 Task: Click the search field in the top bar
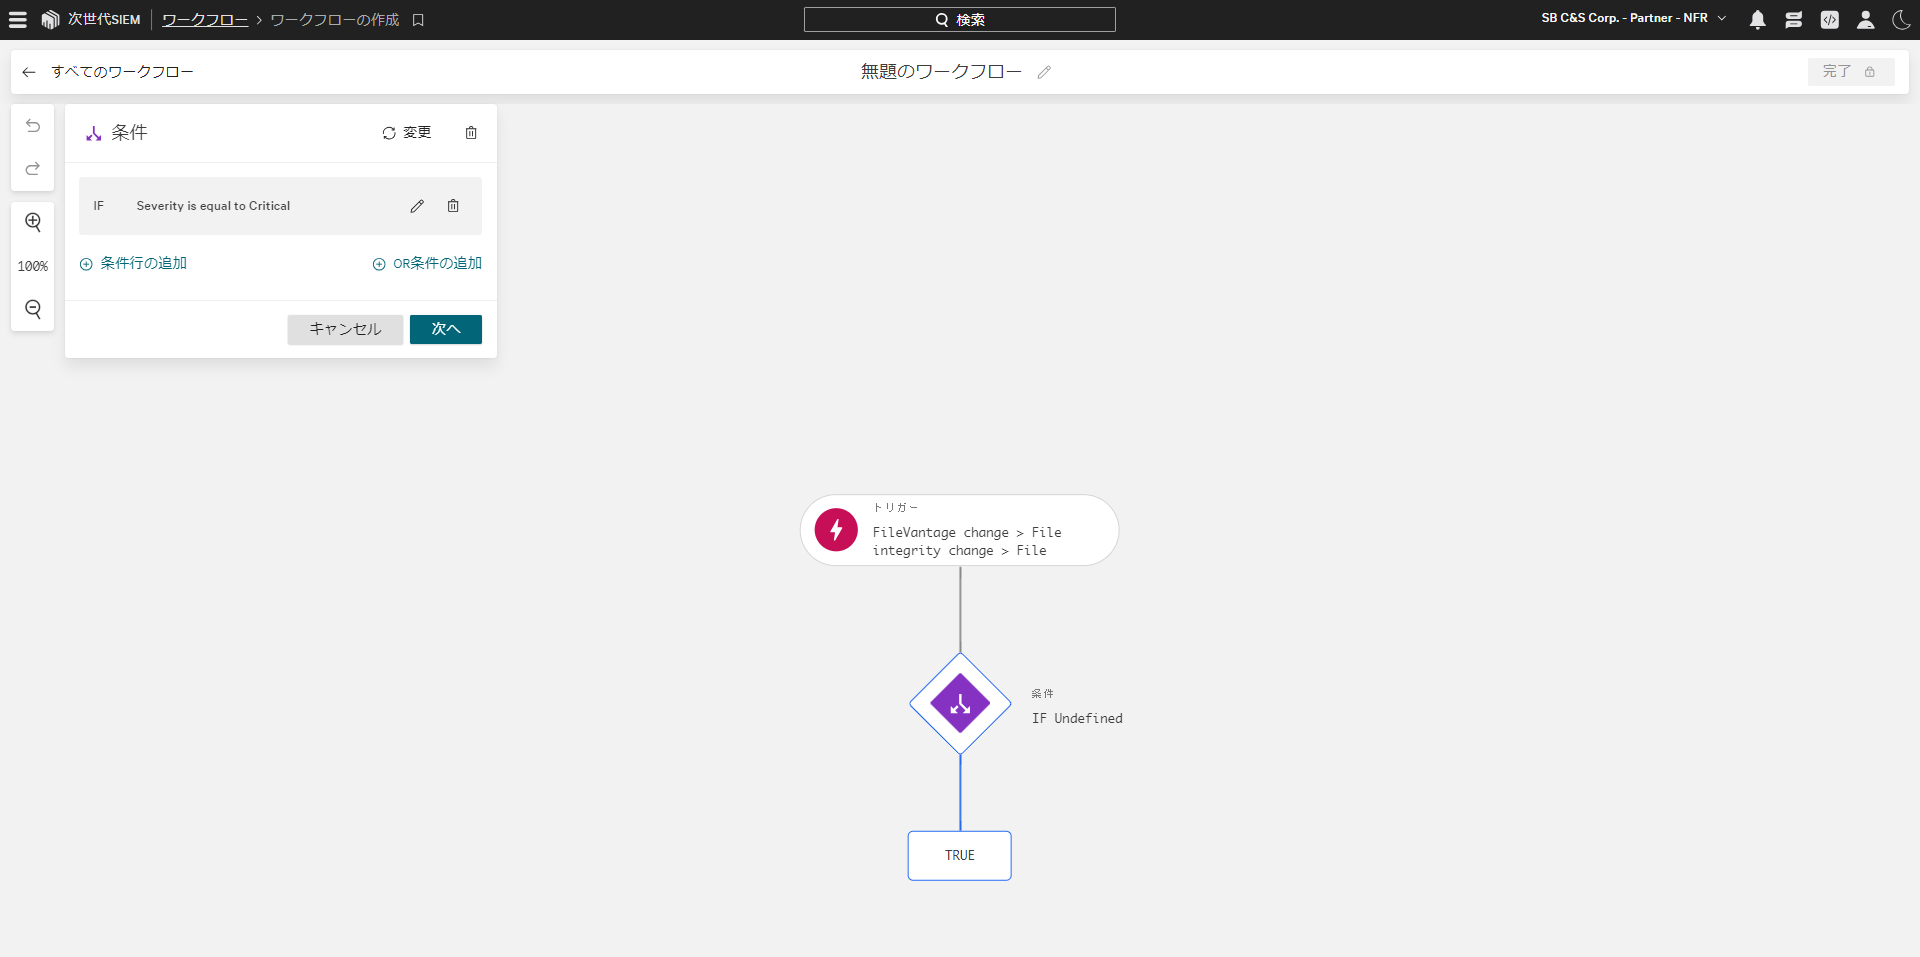[959, 19]
